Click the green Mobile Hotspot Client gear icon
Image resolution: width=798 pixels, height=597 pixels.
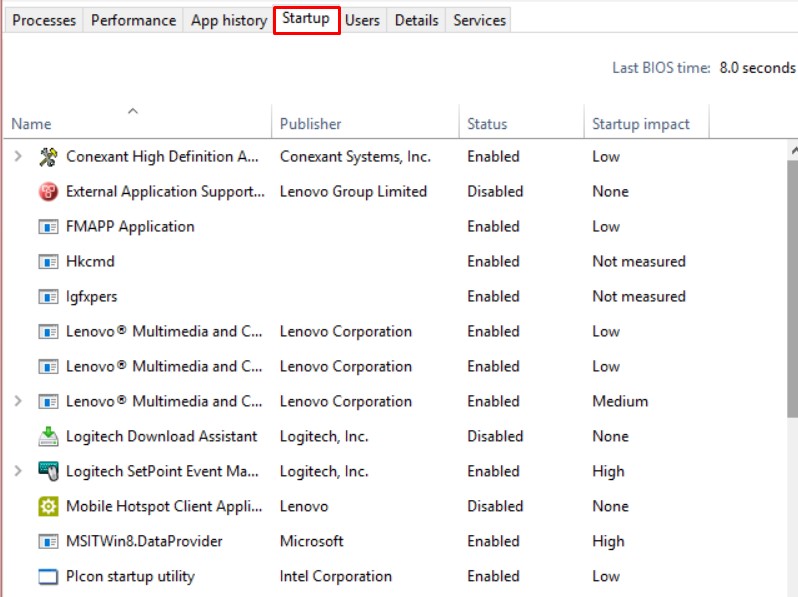[x=48, y=506]
